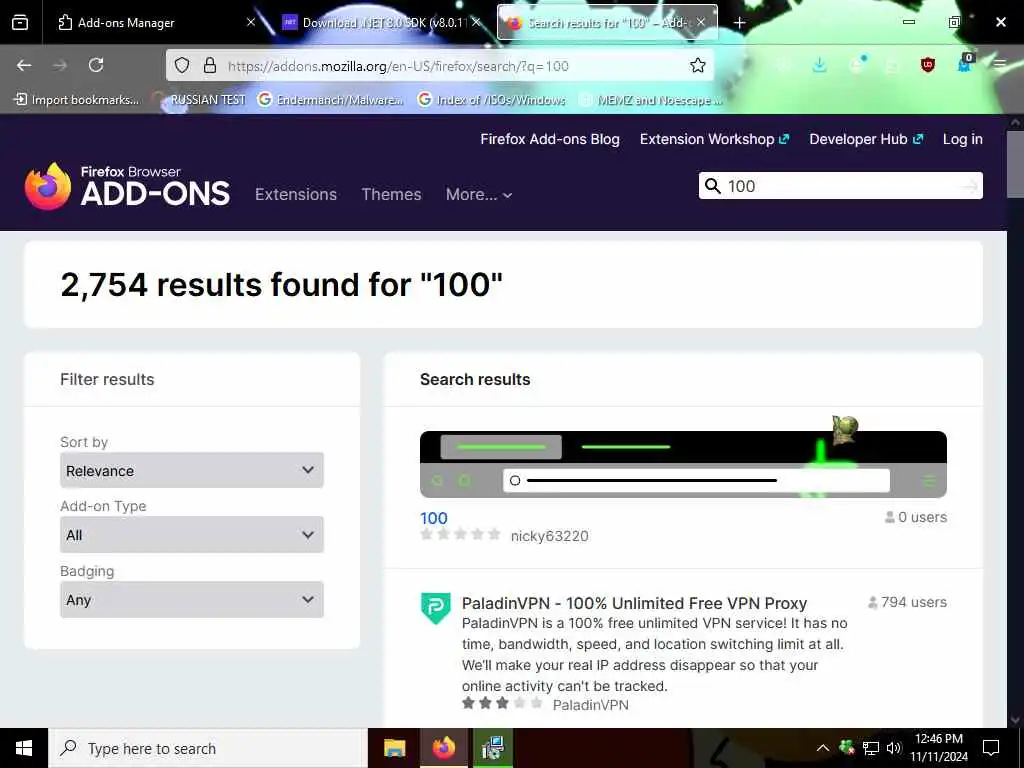Click the PaladinVPN three-star rating

tap(502, 704)
